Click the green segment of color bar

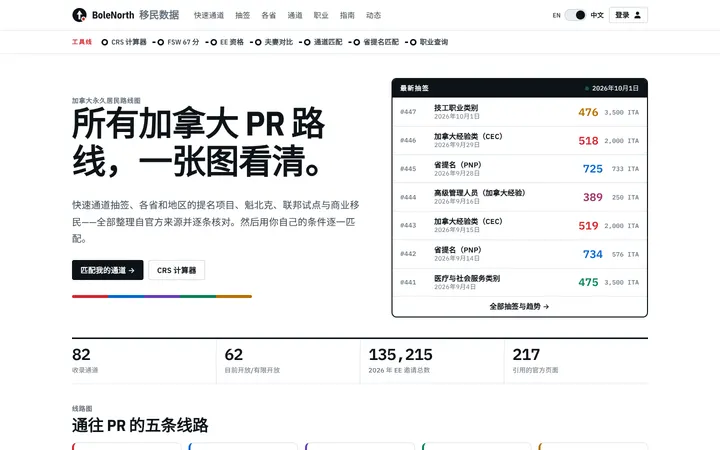click(198, 297)
